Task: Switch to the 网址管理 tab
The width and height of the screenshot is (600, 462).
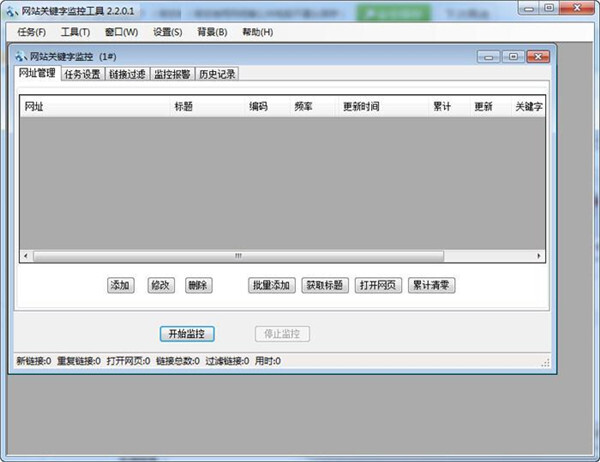Action: click(x=37, y=73)
